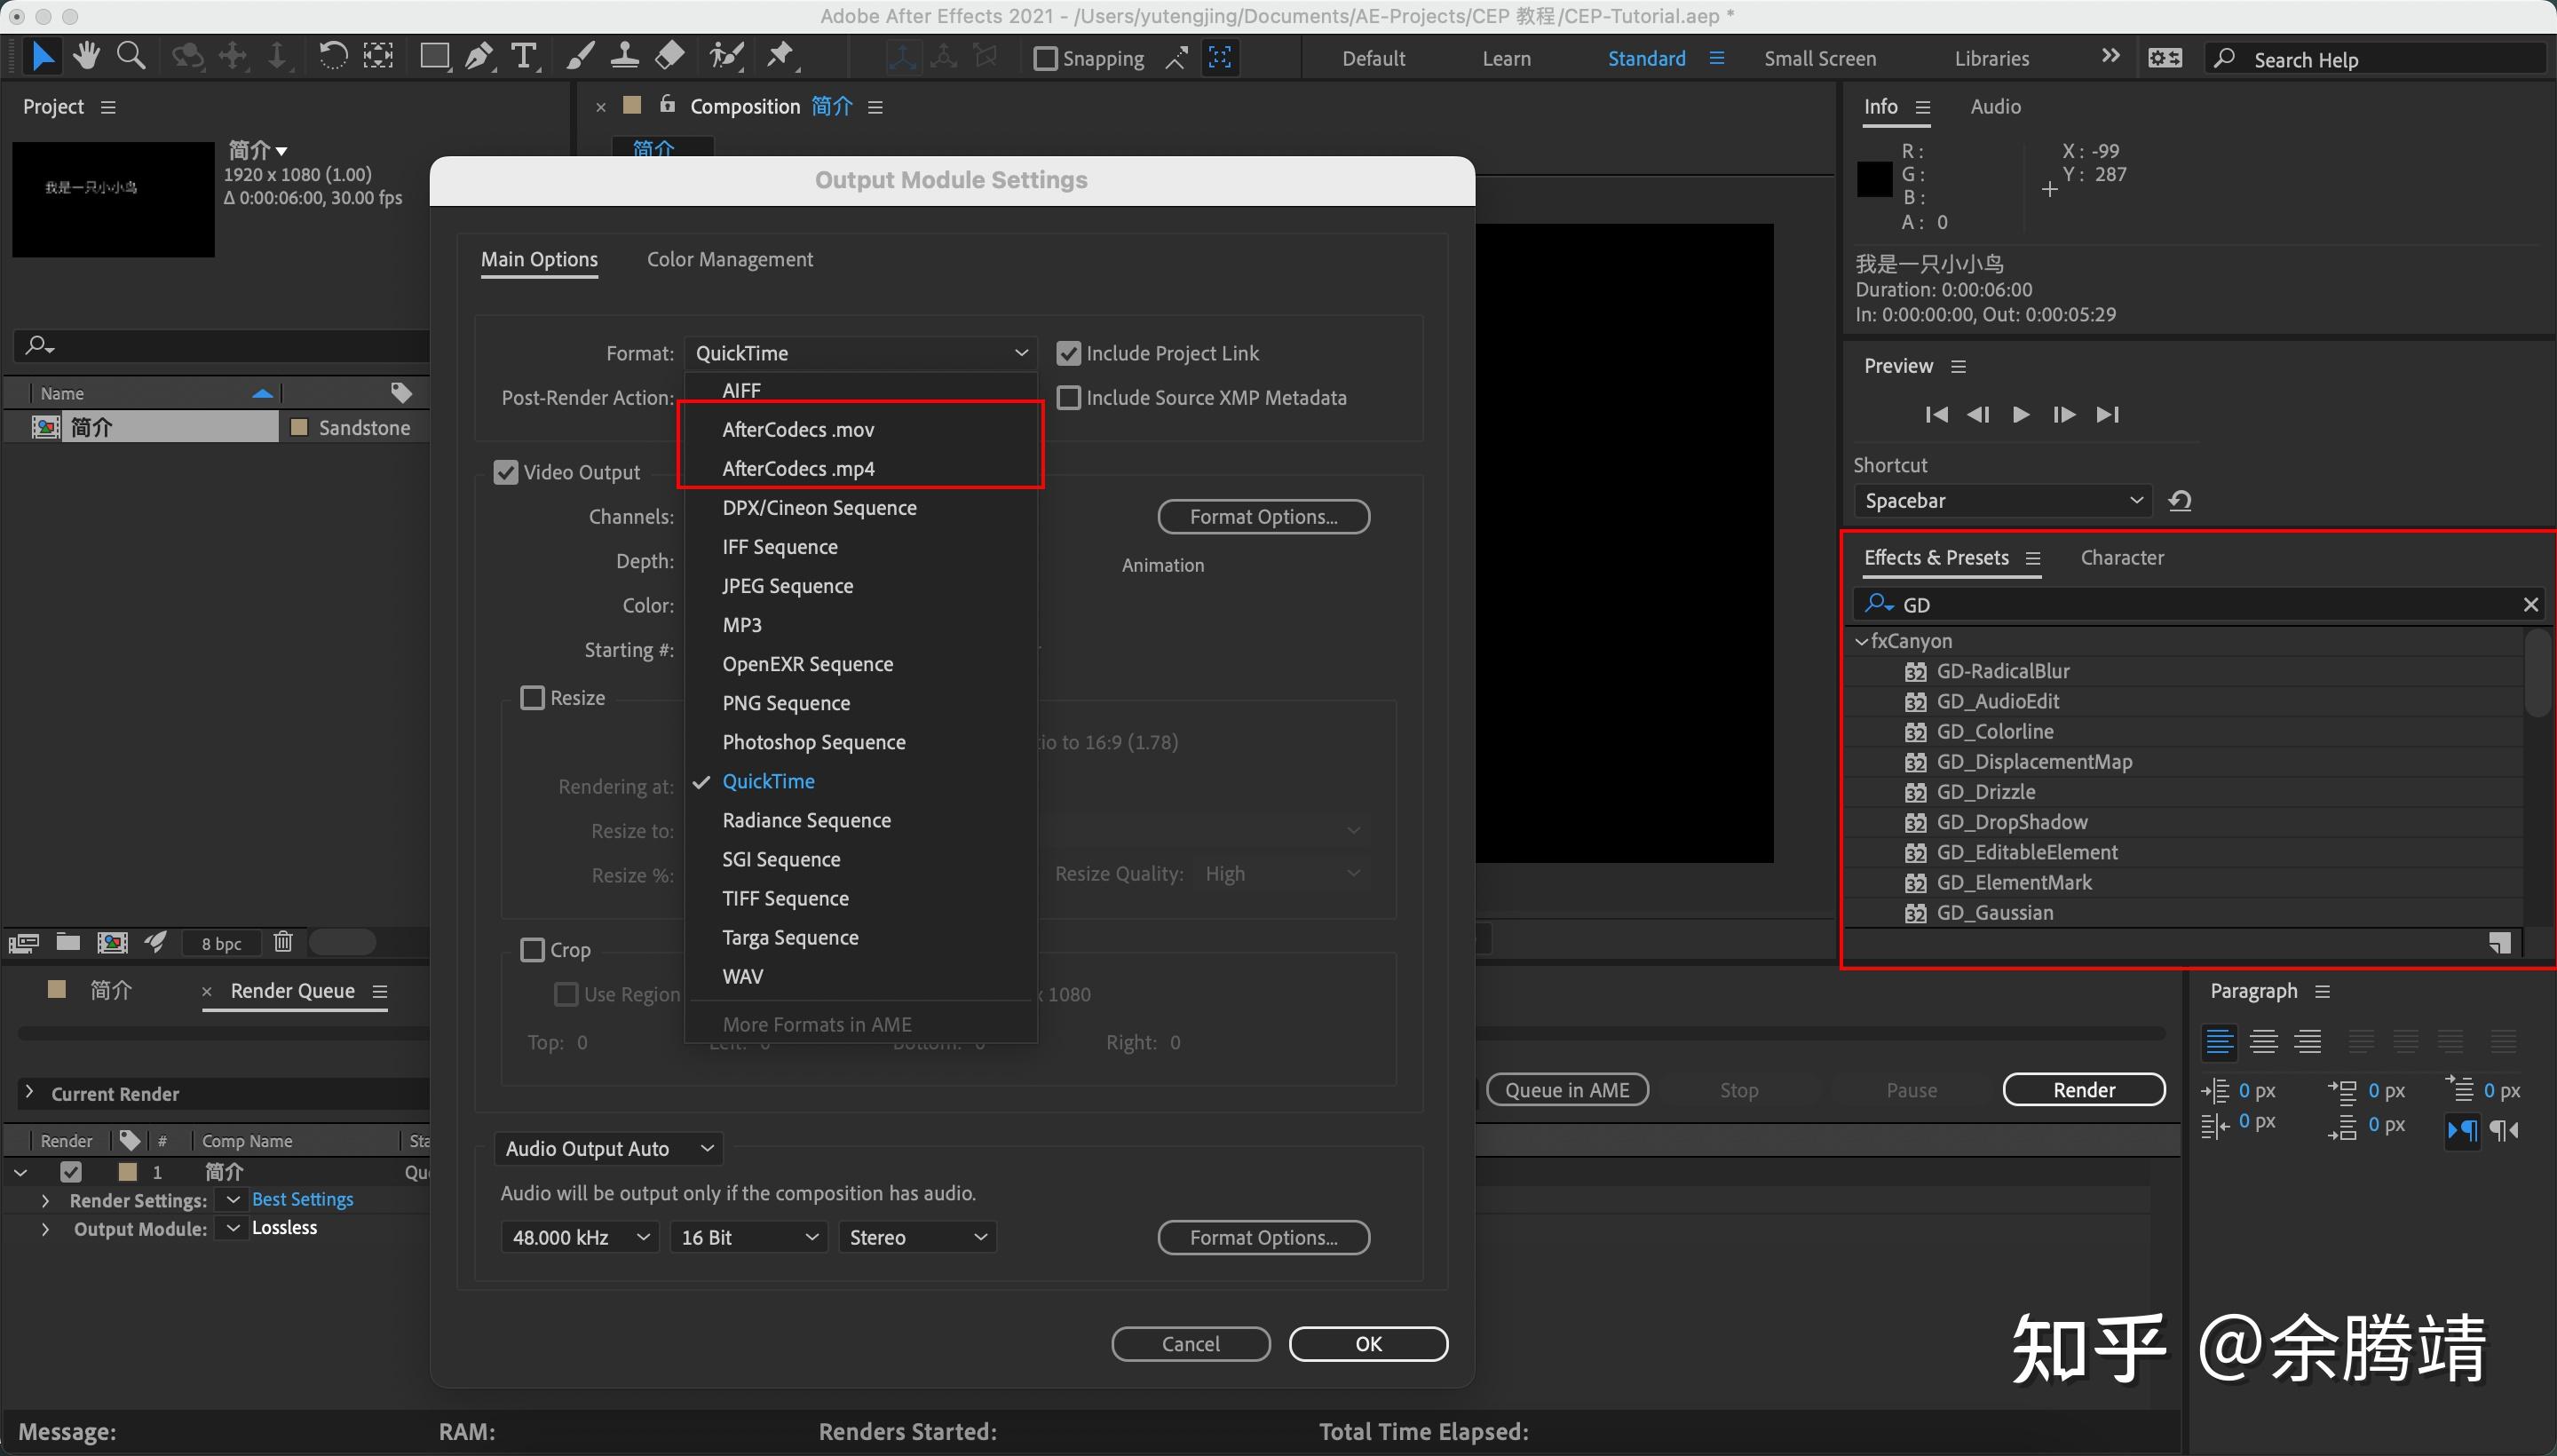Open the Audio Output Auto dropdown
Viewport: 2557px width, 1456px height.
coord(608,1149)
